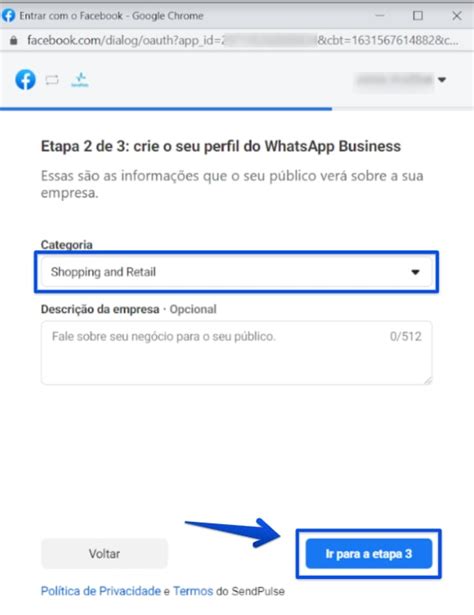Click the Facebook logo in the dialog header
This screenshot has width=474, height=615.
click(x=25, y=80)
